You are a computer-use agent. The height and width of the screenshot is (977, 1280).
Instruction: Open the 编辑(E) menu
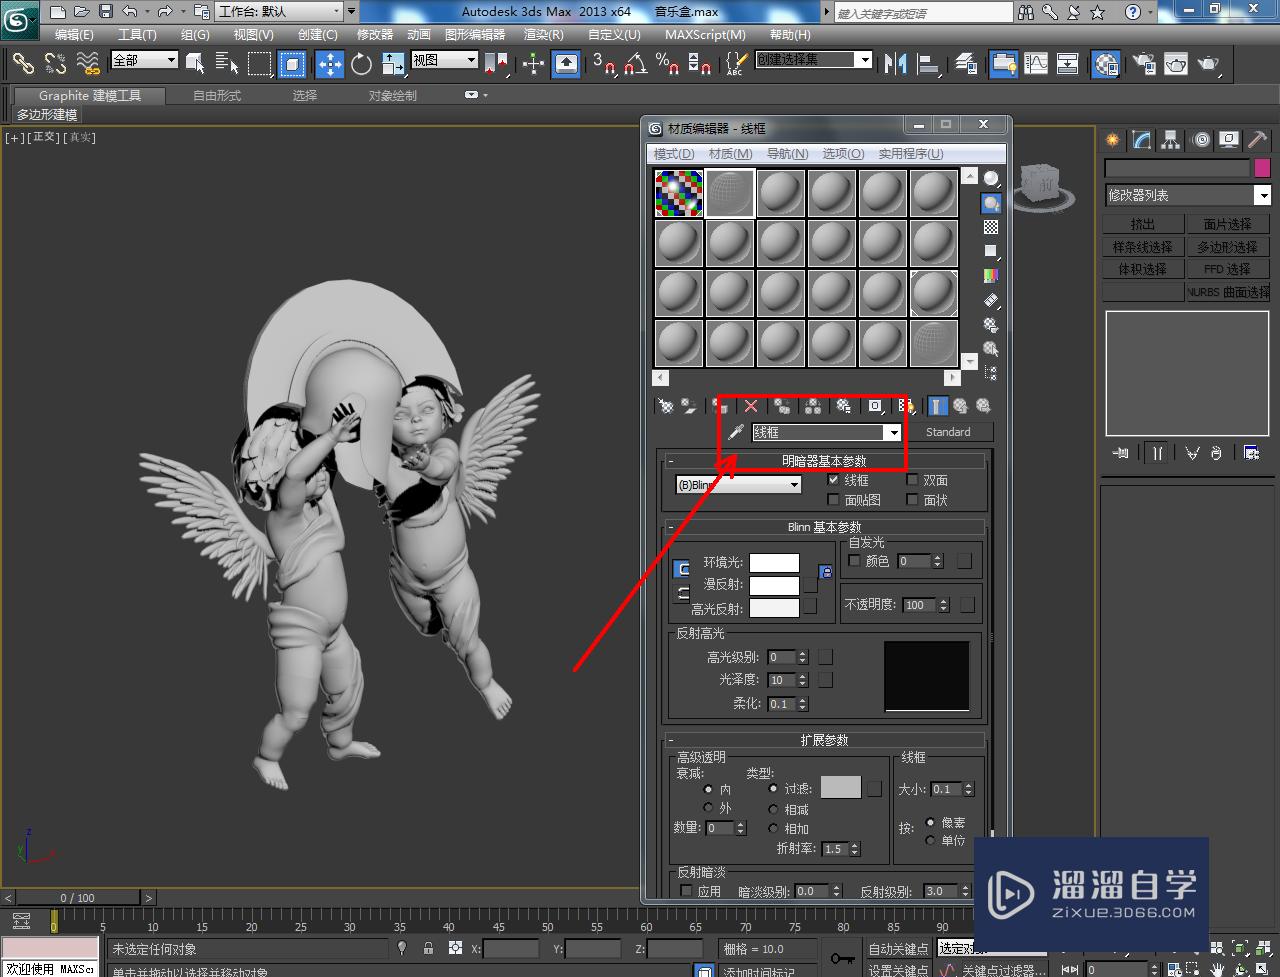pyautogui.click(x=74, y=34)
